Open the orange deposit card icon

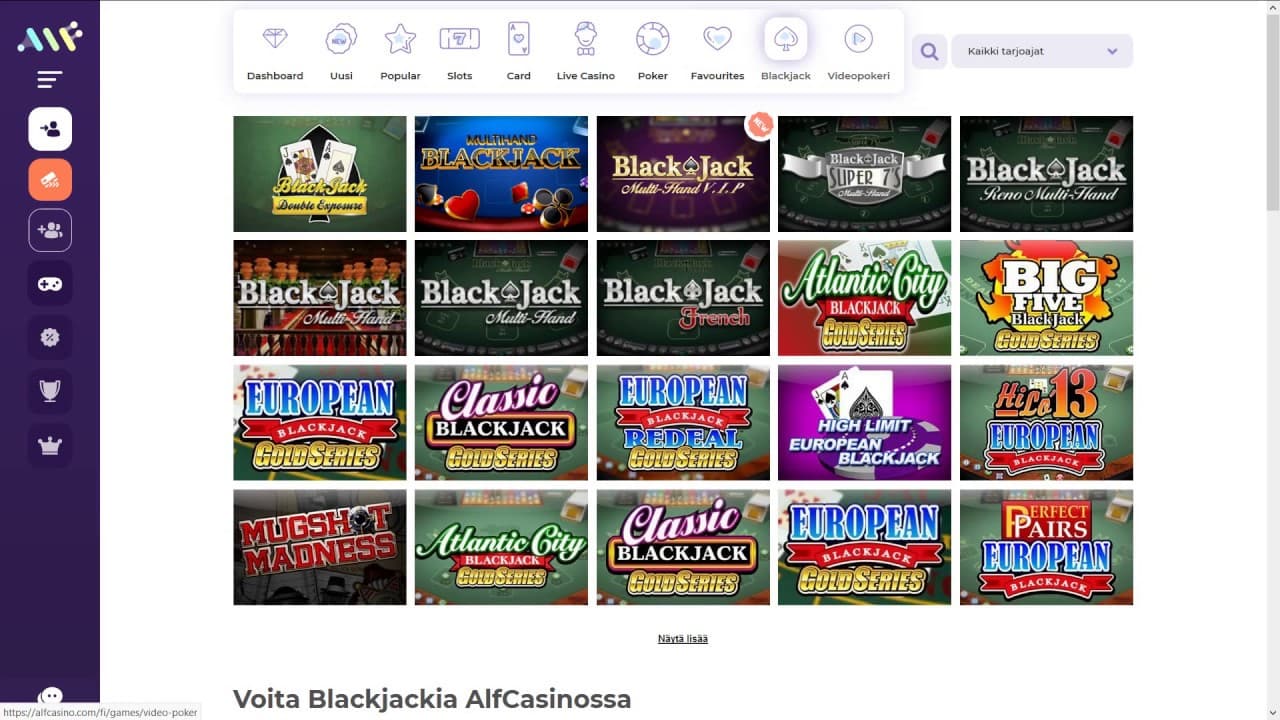pyautogui.click(x=50, y=180)
